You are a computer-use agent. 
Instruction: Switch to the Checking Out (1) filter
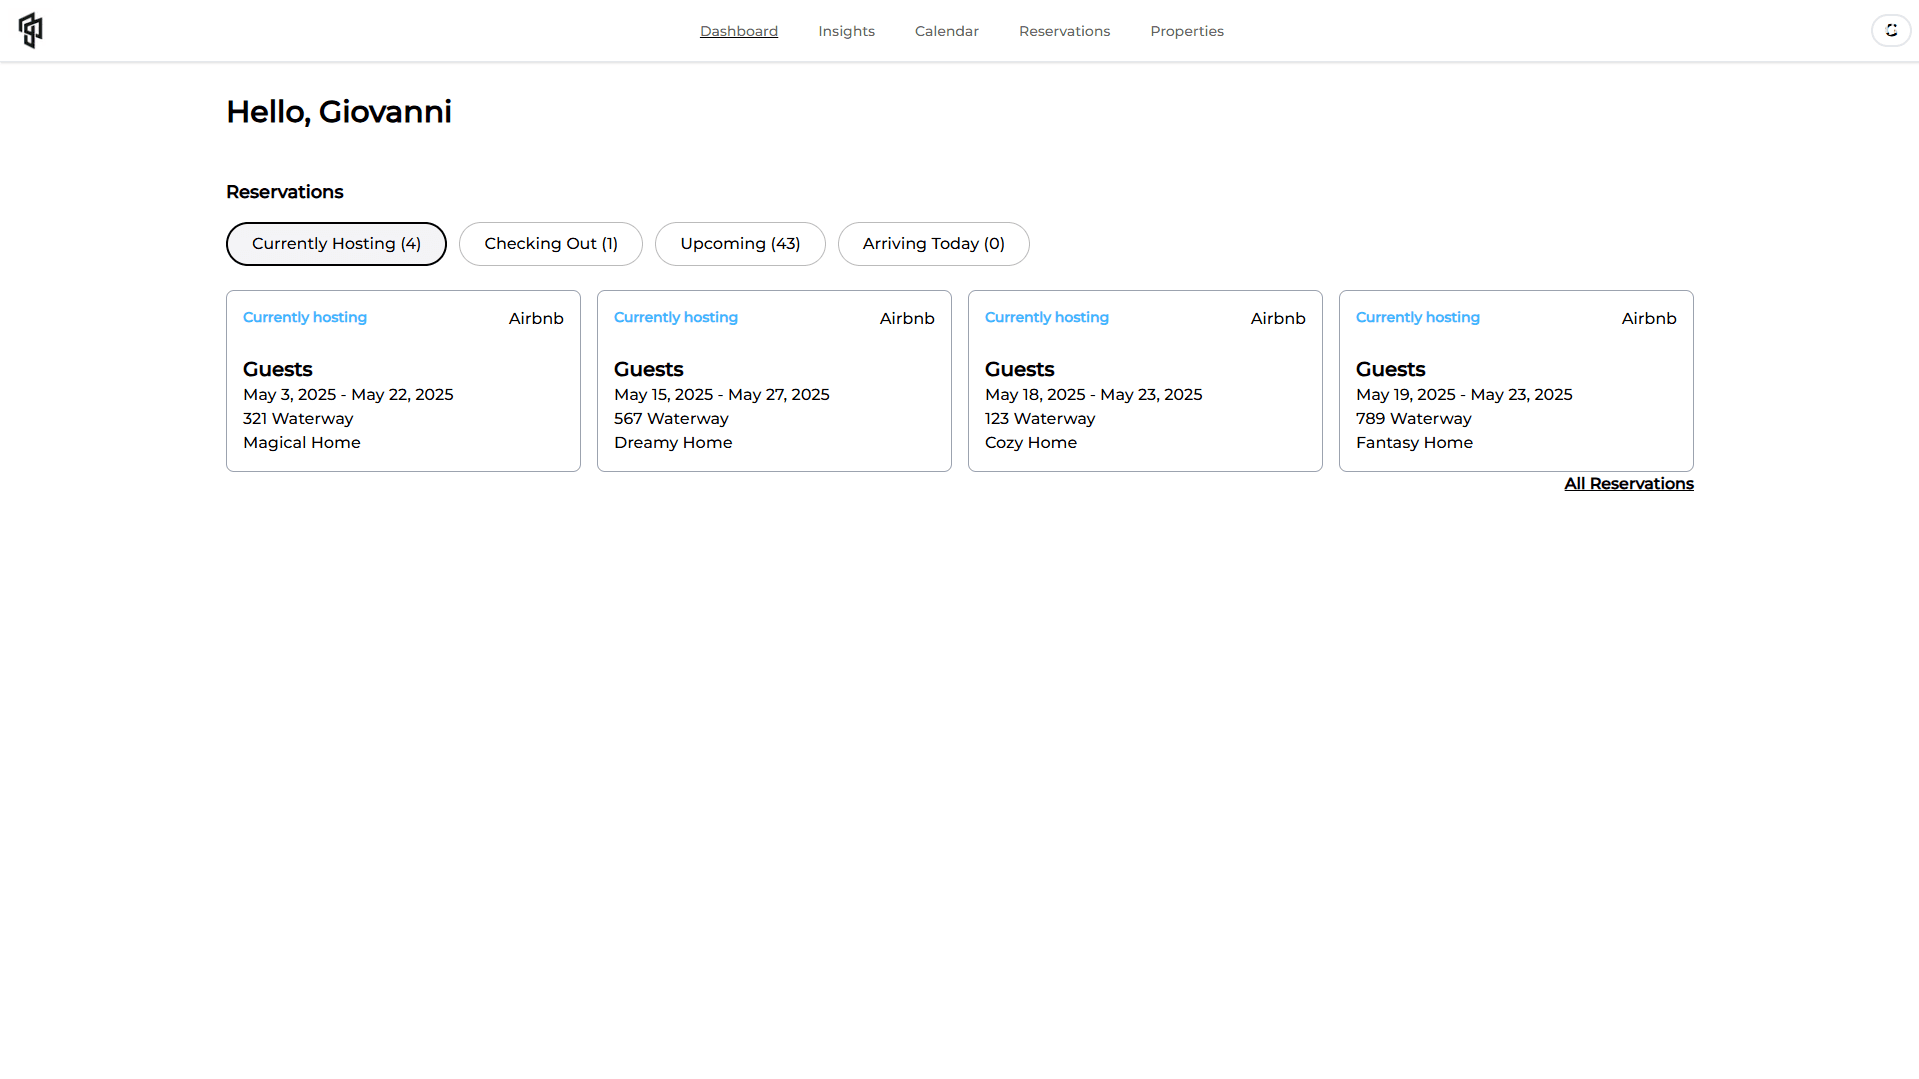tap(550, 244)
